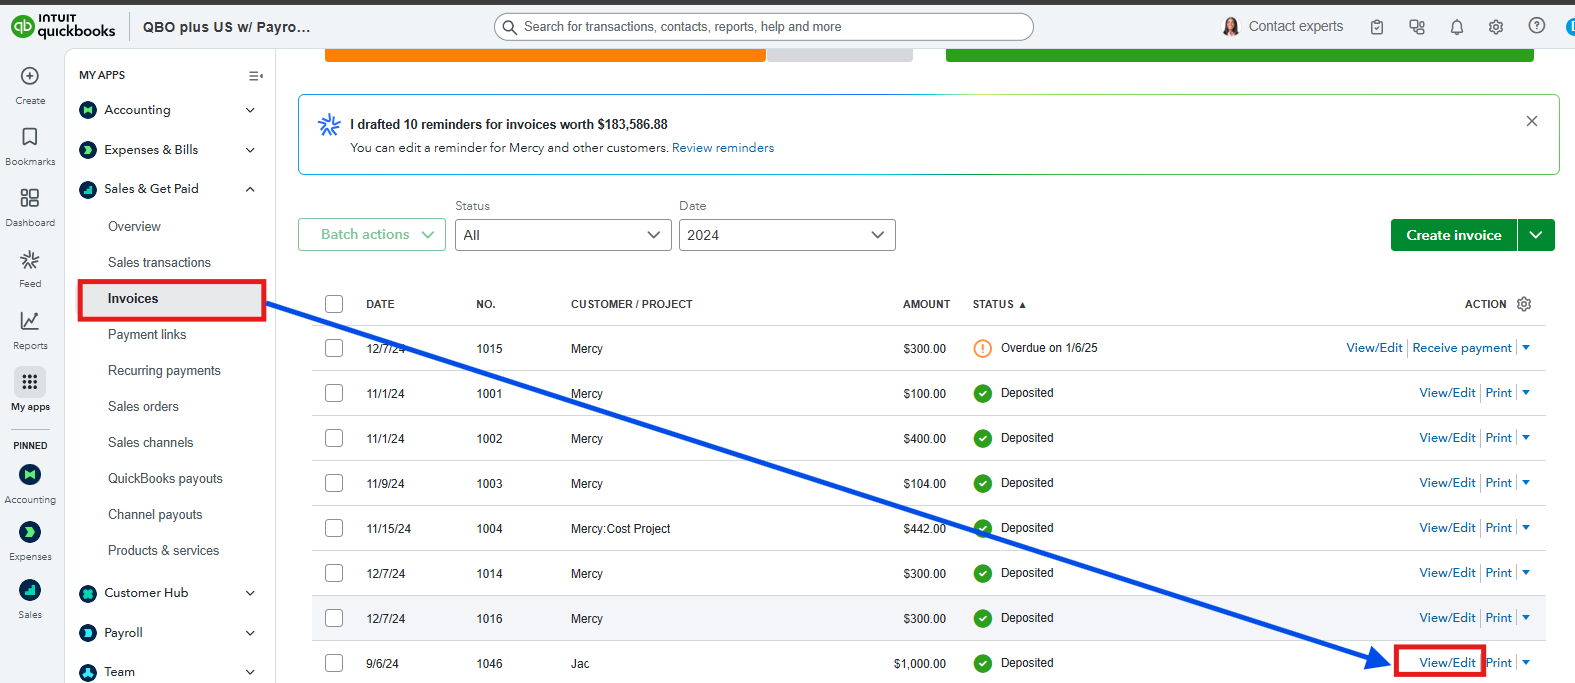Click the Intuit QuickBooks logo
1575x683 pixels.
tap(63, 26)
